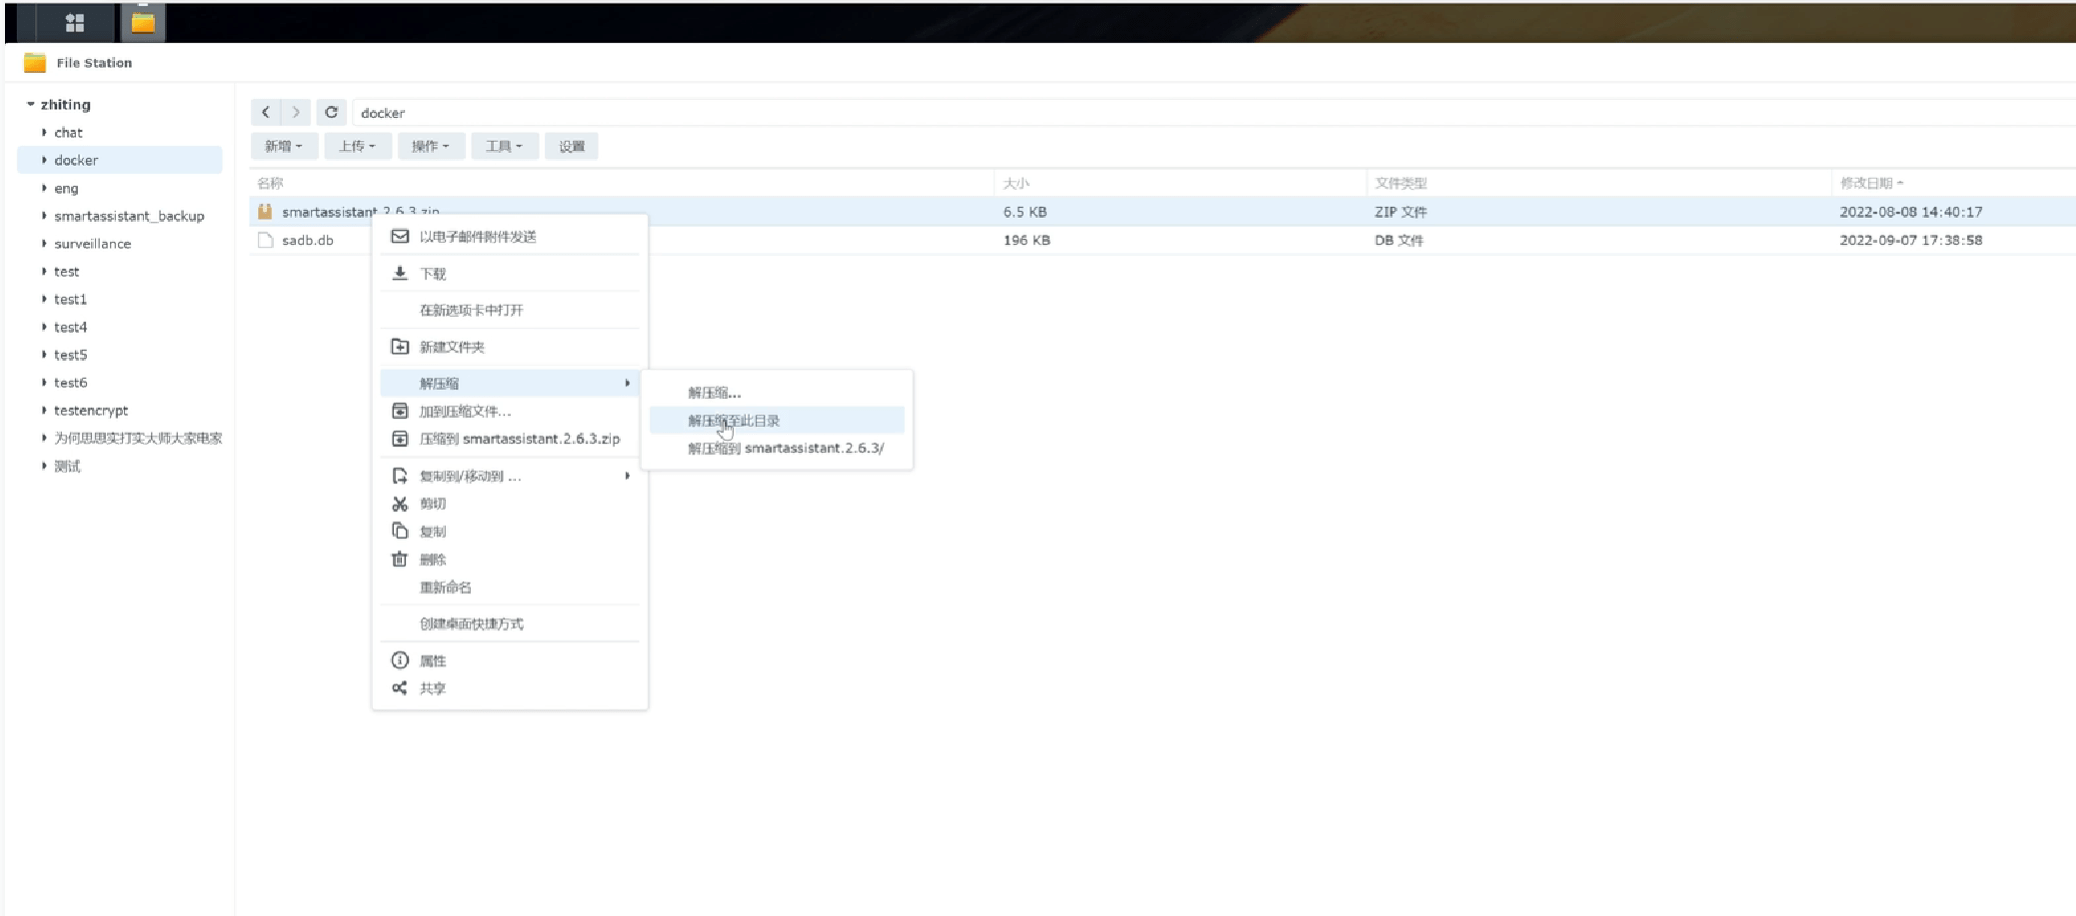Open File Station from the taskbar
Viewport: 2076px width, 916px height.
pos(143,22)
